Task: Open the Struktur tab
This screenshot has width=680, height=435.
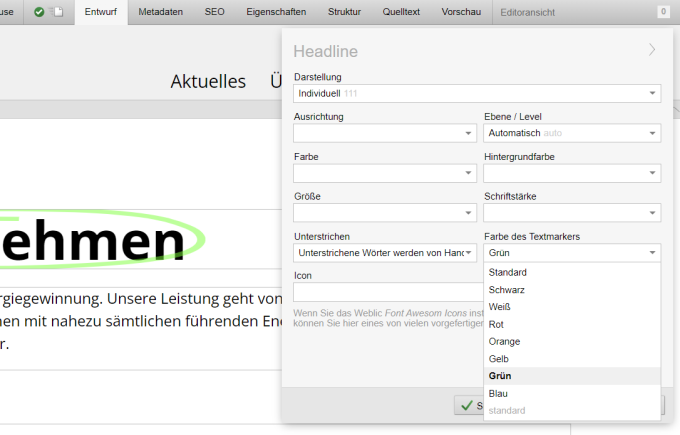Action: click(344, 12)
